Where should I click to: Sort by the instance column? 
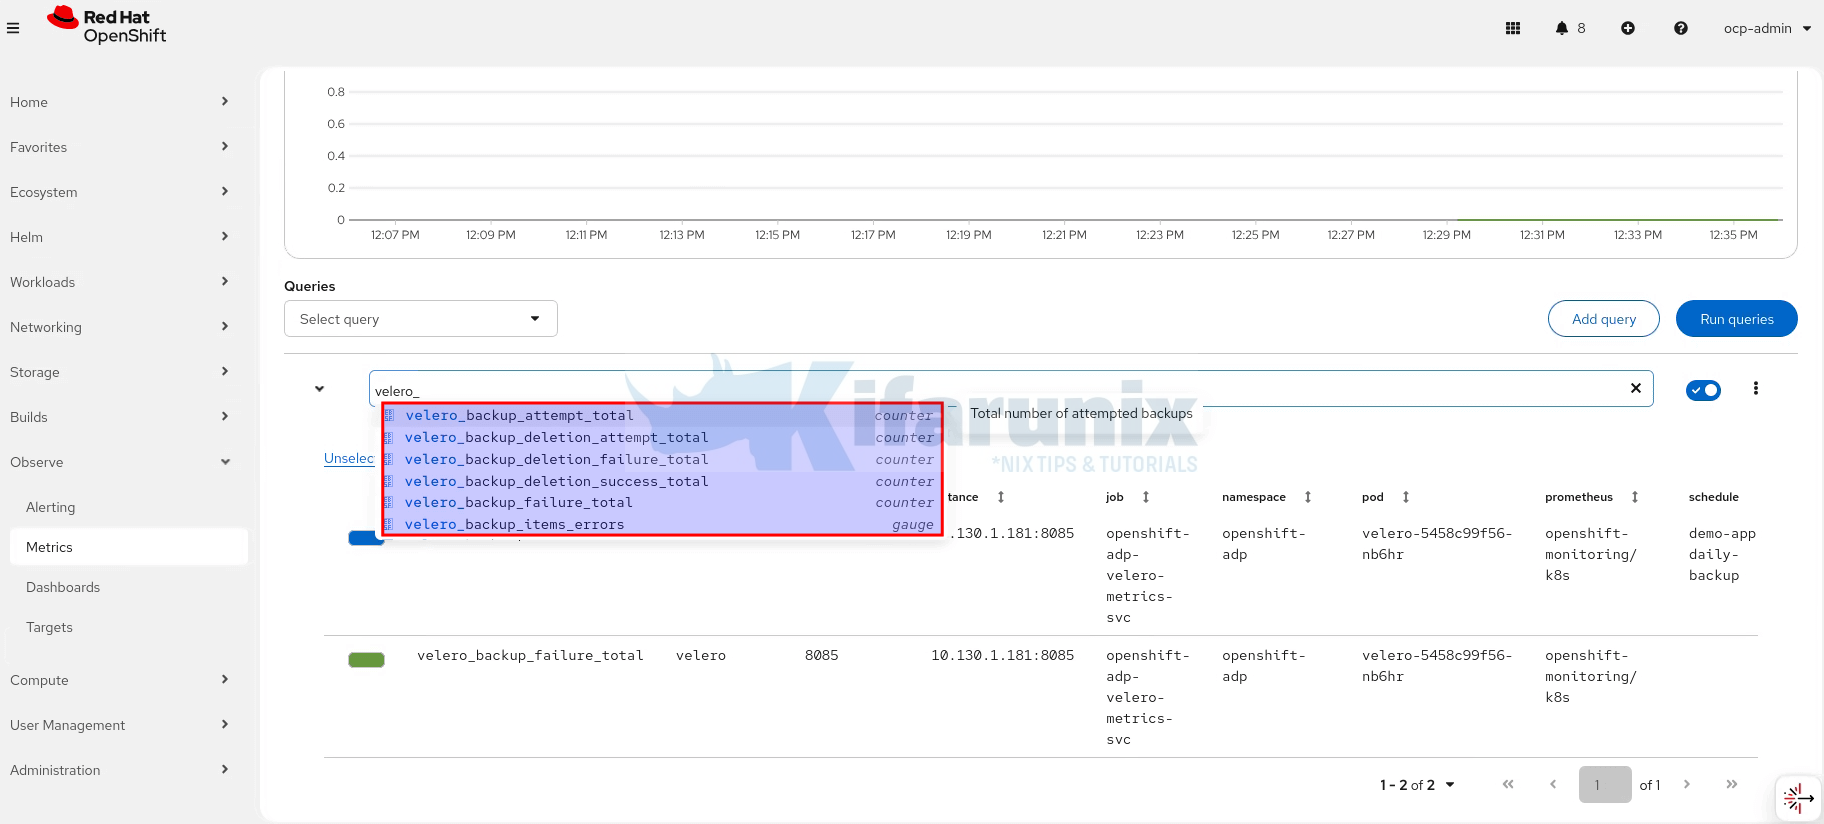(x=1001, y=497)
